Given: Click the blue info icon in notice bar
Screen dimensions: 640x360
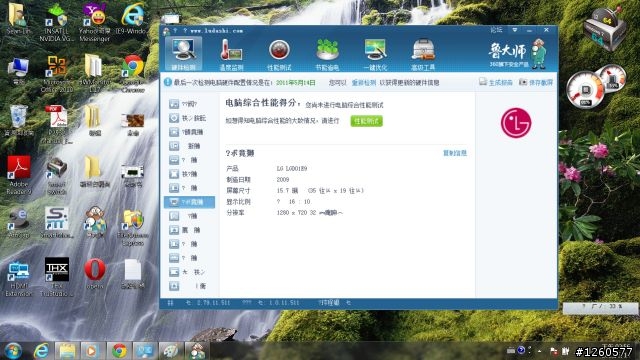Looking at the screenshot, I should 167,82.
